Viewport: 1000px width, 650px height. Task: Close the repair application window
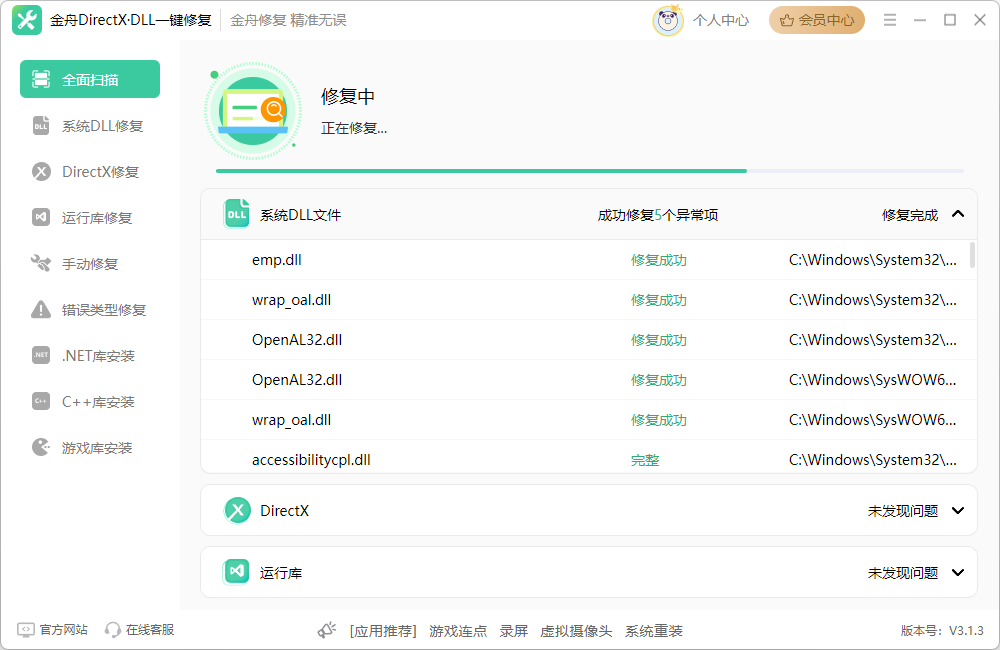click(x=980, y=20)
